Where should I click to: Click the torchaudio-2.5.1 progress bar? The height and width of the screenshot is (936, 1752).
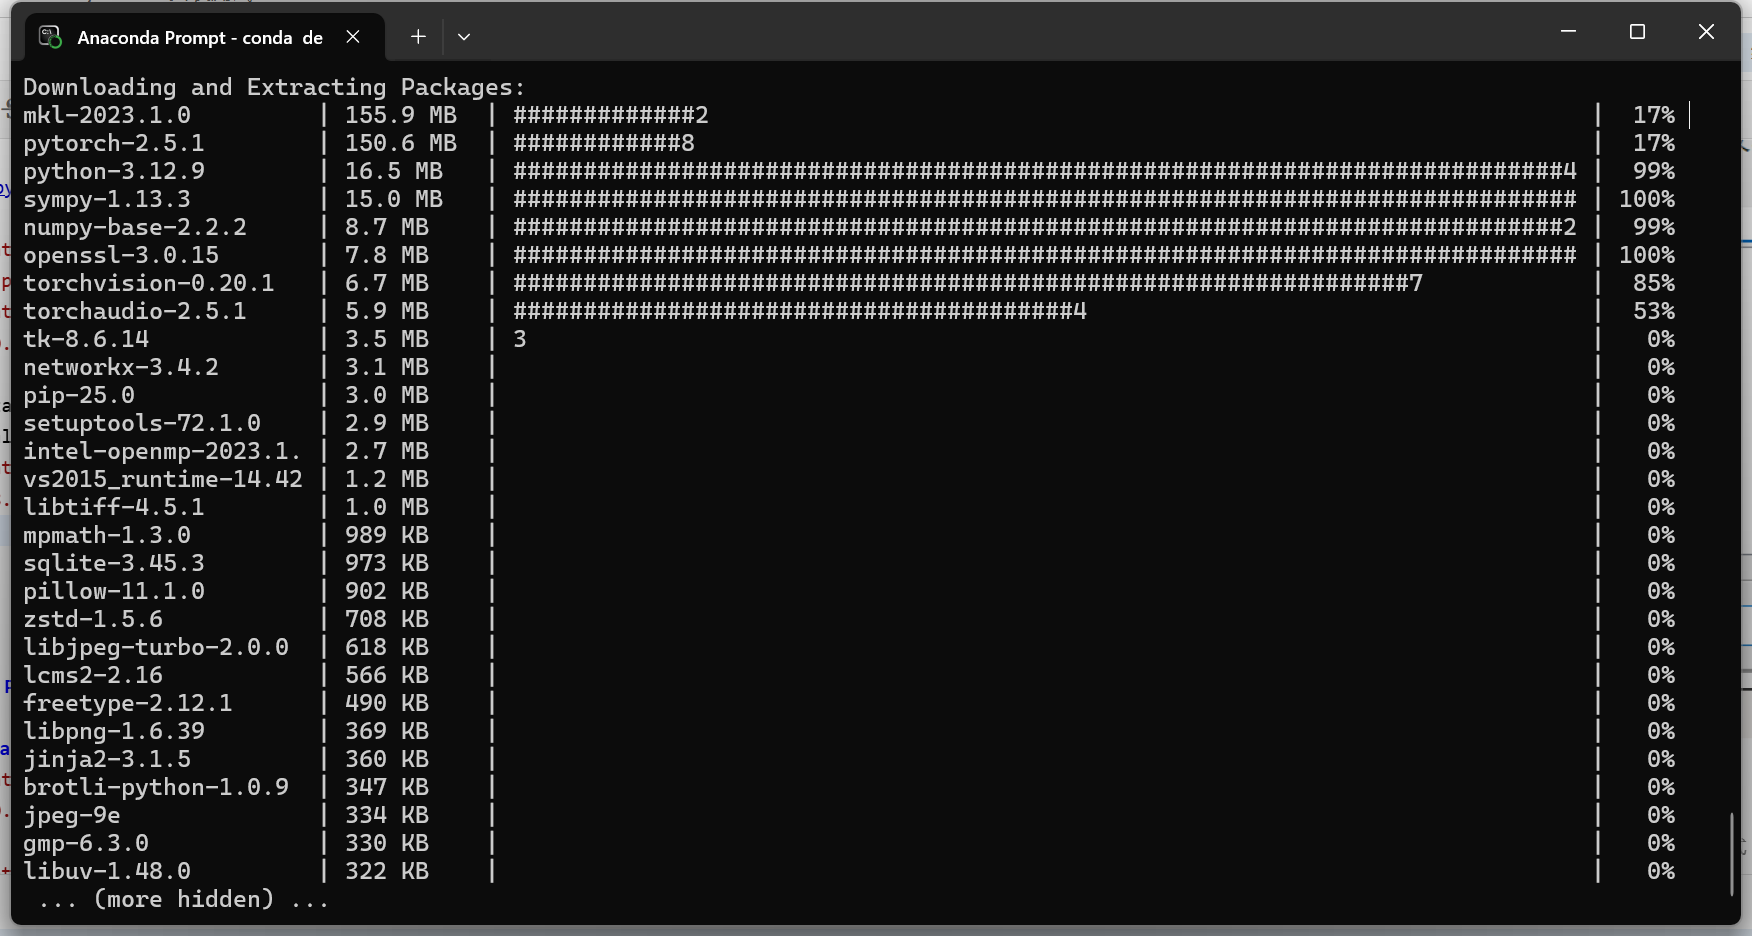(799, 311)
